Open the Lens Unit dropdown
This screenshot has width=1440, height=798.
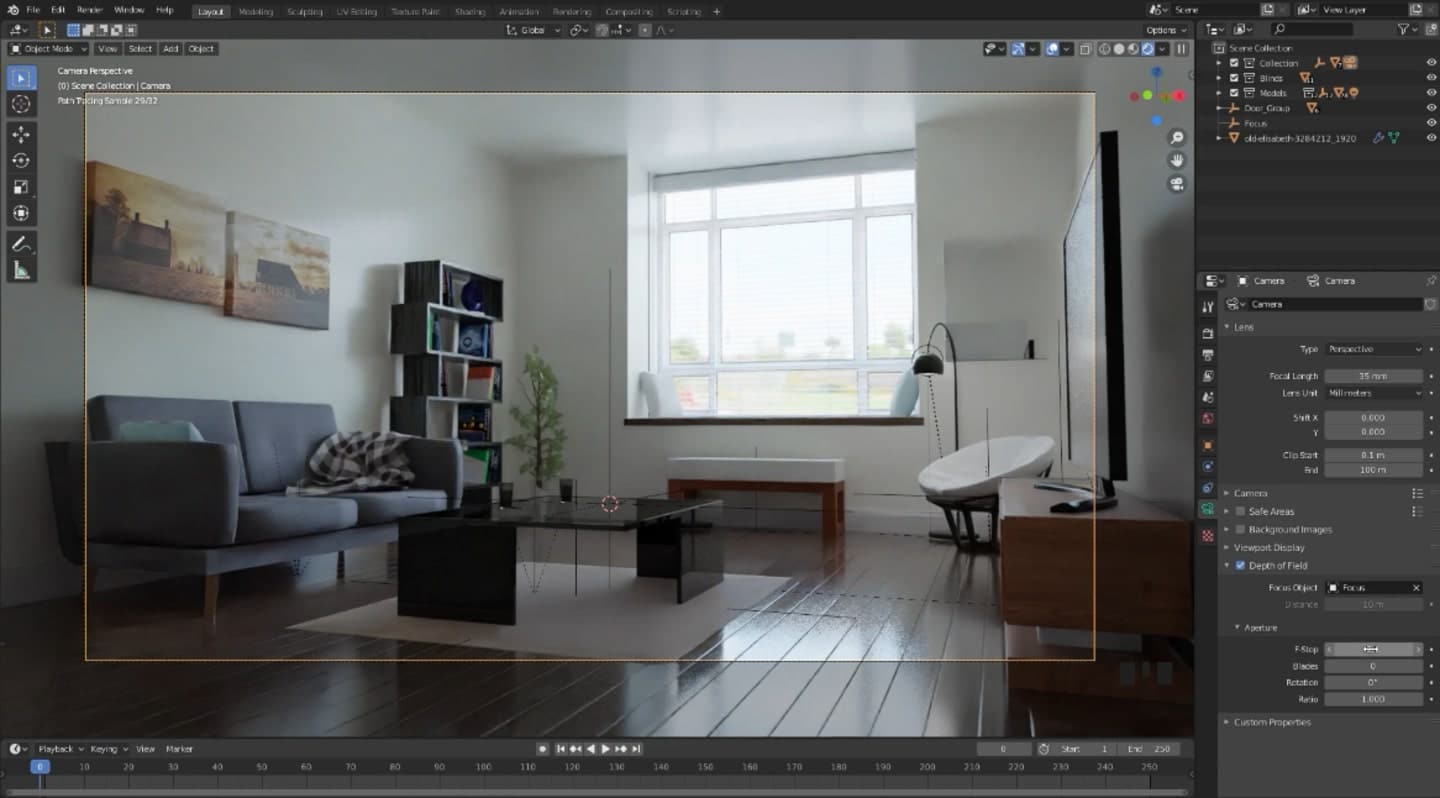pyautogui.click(x=1375, y=393)
